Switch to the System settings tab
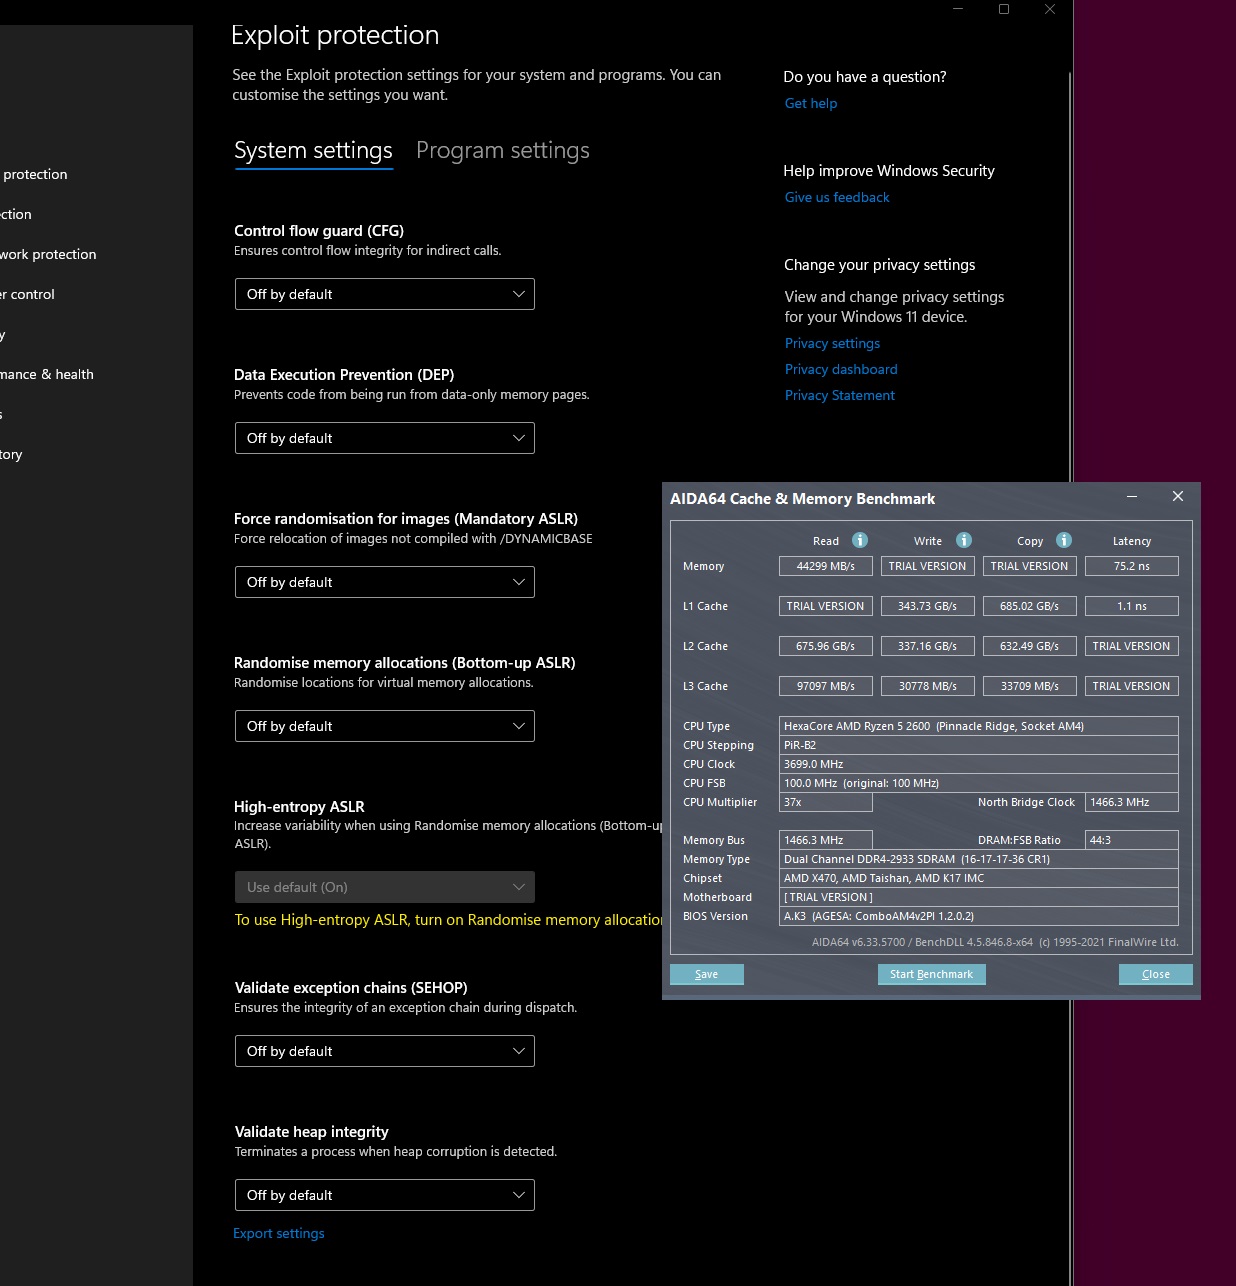This screenshot has width=1236, height=1286. 313,150
